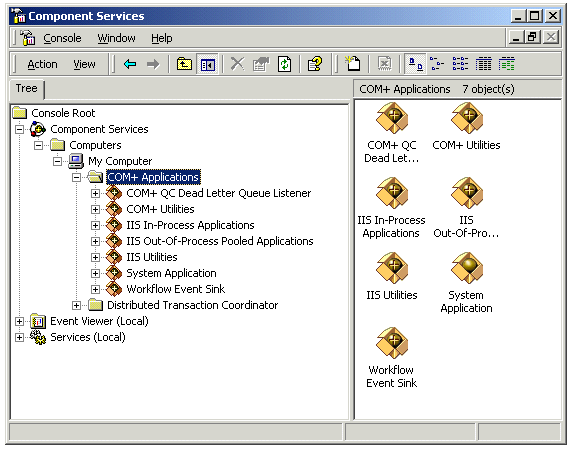Screen dimensions: 574x454
Task: Select Console Root in the tree
Action: click(63, 113)
